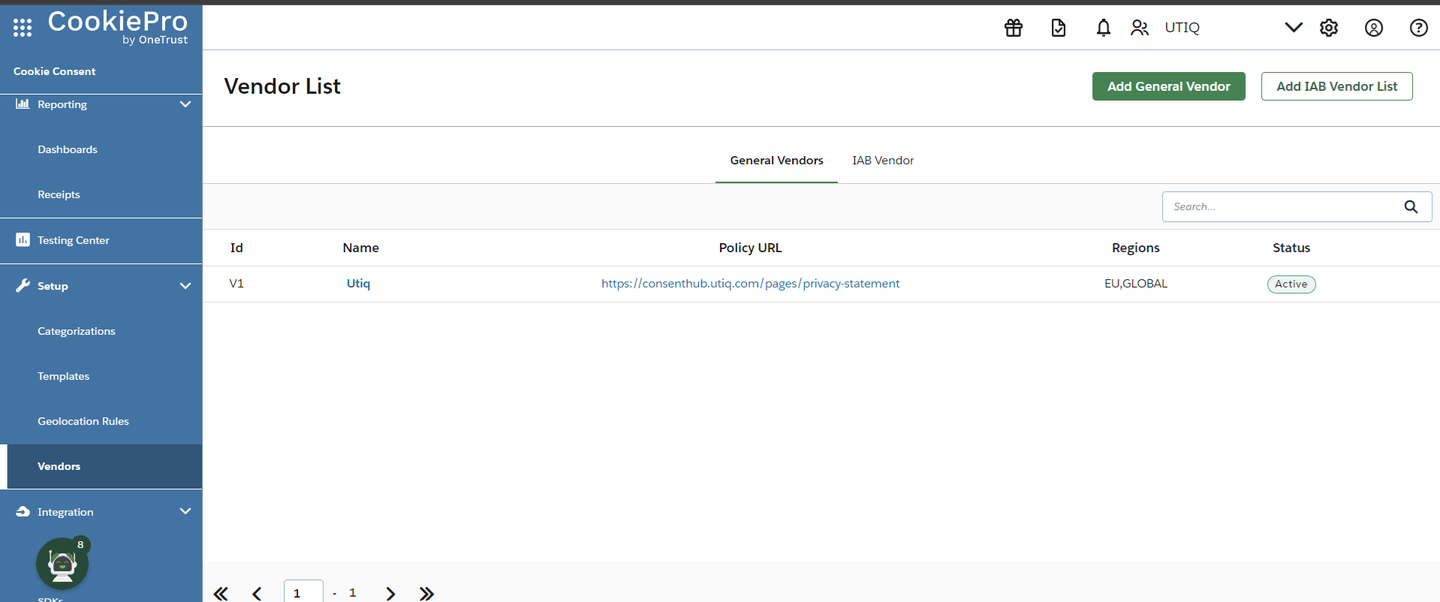Click the search magnifier icon
The height and width of the screenshot is (602, 1440).
(1411, 207)
